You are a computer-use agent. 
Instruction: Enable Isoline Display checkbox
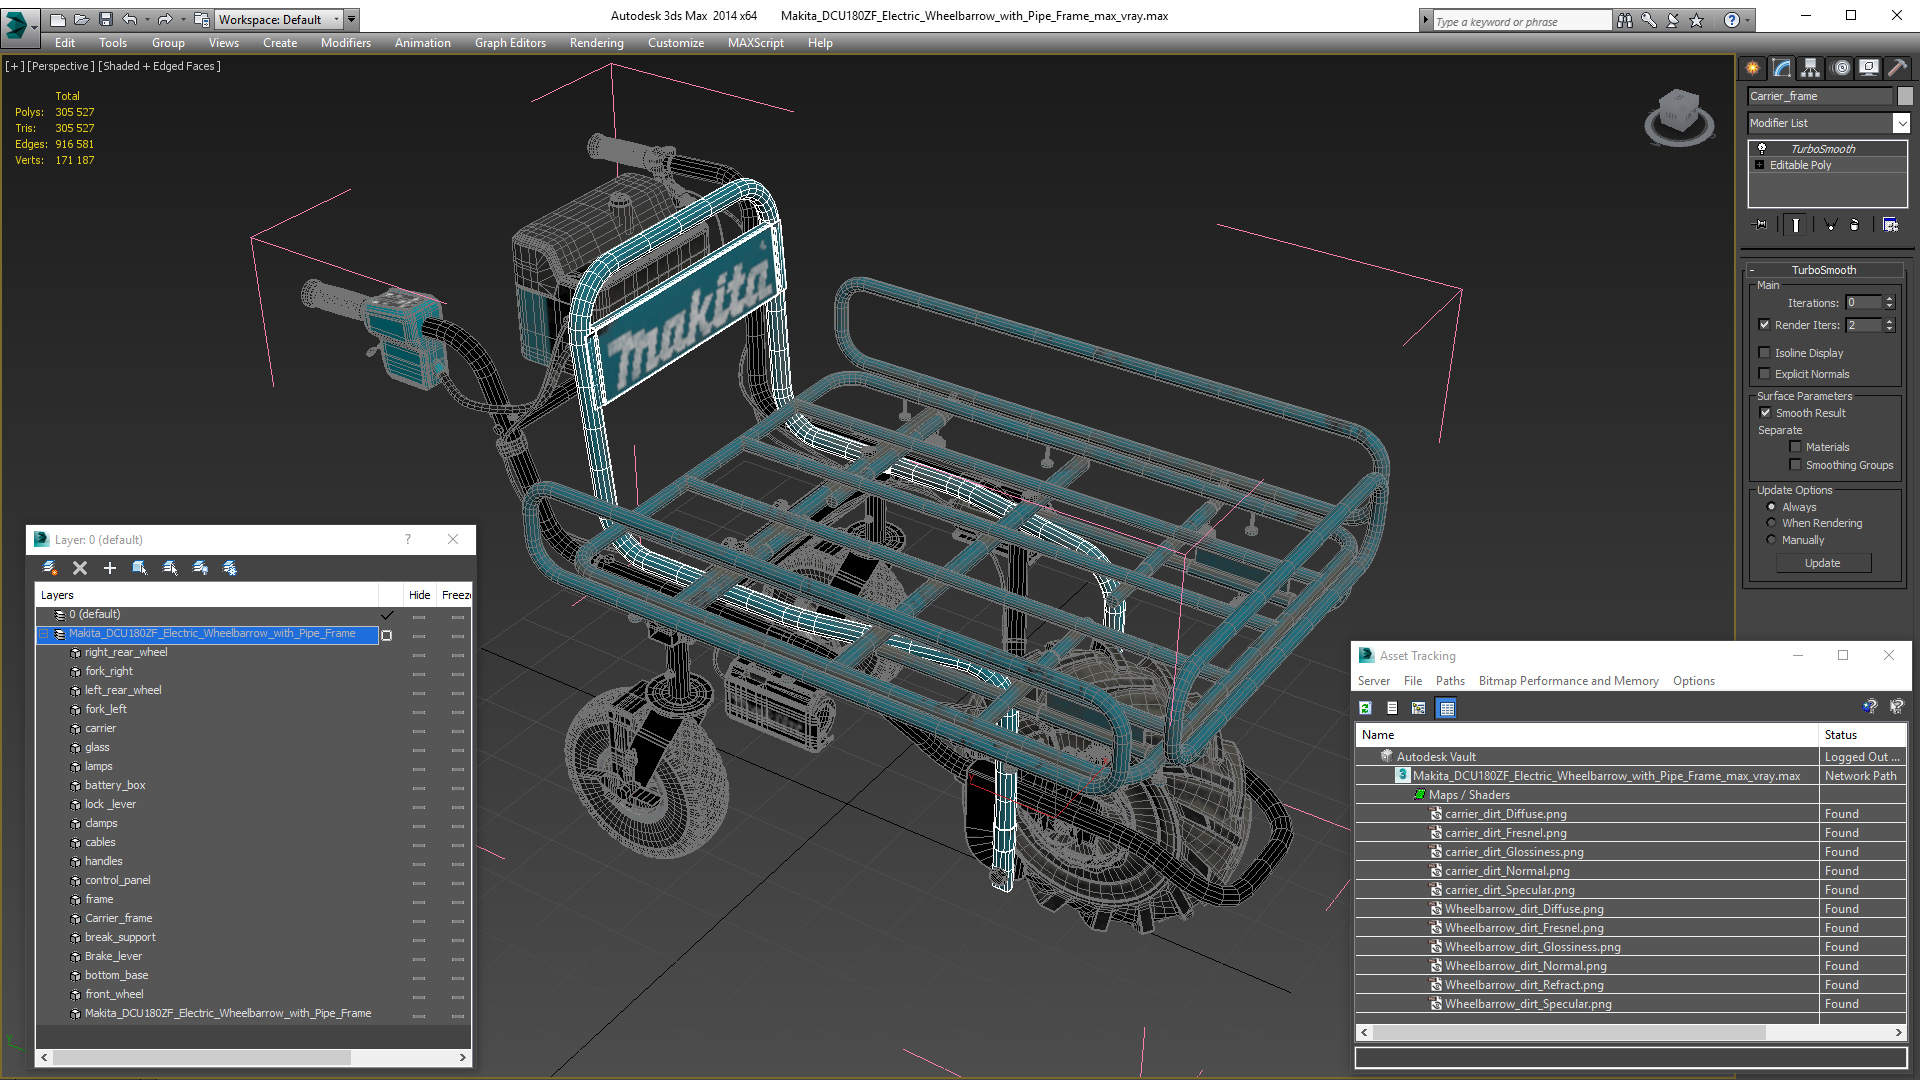point(1765,352)
